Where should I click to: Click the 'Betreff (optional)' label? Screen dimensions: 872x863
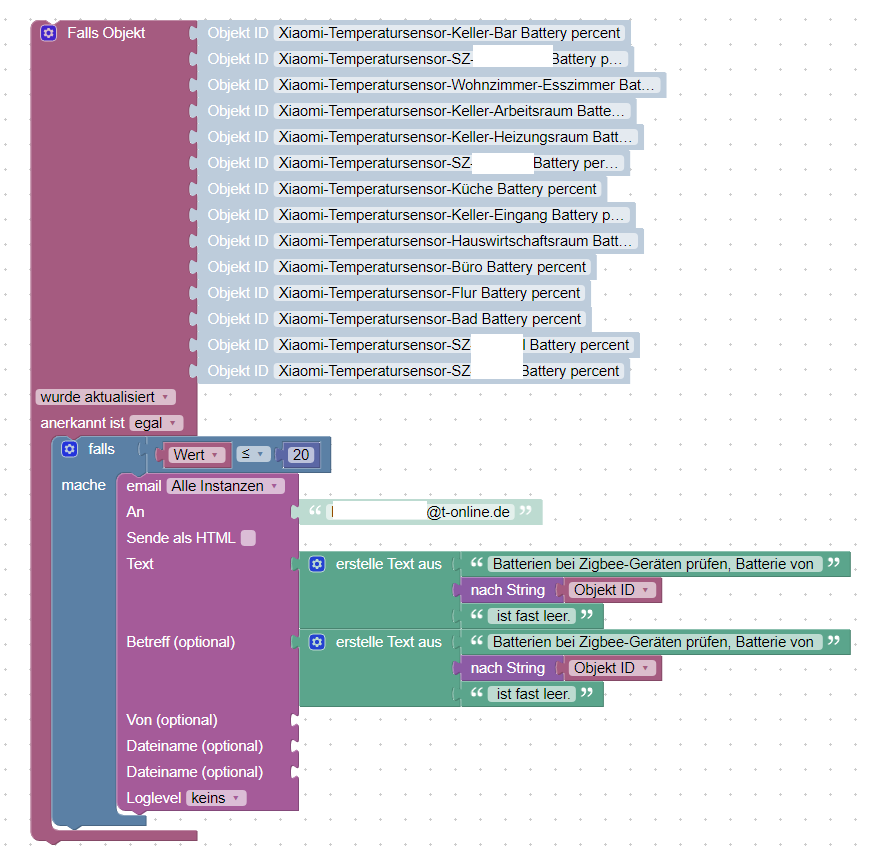[181, 642]
